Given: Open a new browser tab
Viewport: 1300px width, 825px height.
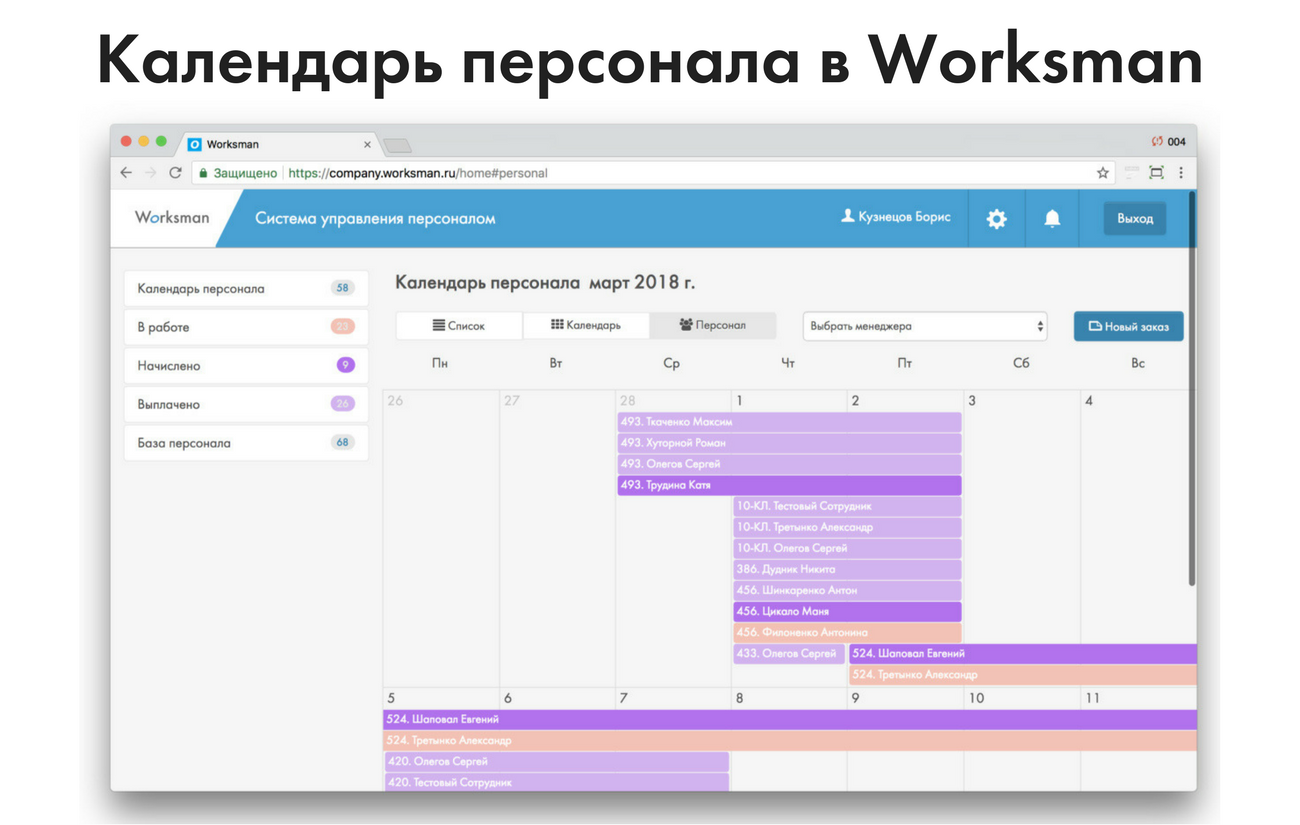Looking at the screenshot, I should tap(397, 146).
